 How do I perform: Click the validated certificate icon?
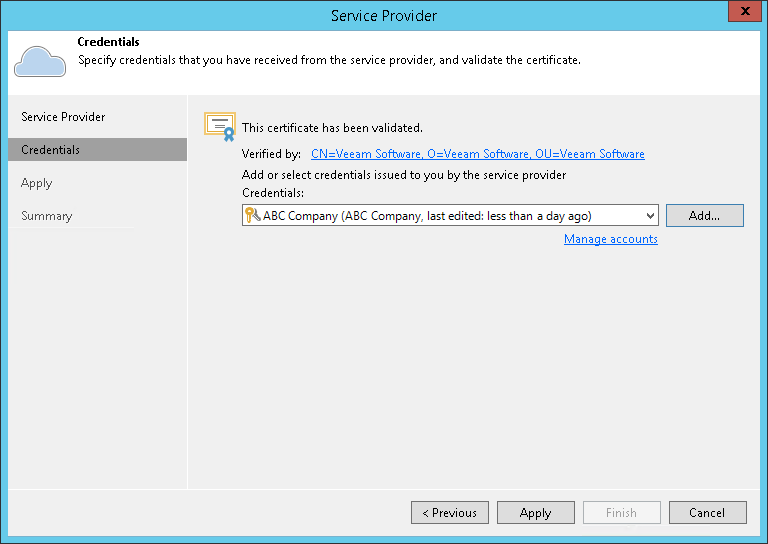219,125
